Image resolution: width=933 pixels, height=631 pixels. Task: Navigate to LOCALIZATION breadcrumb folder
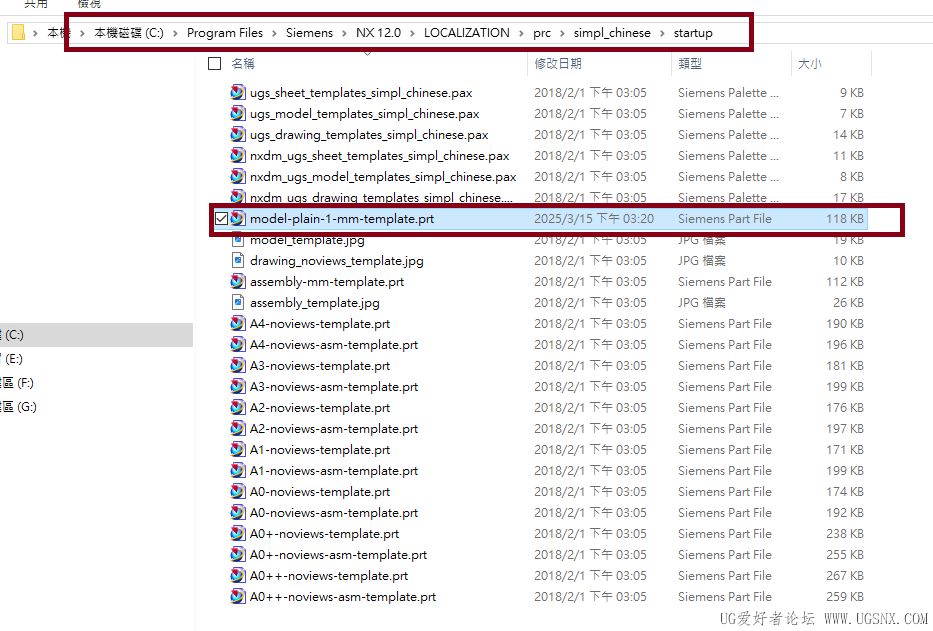[x=466, y=33]
